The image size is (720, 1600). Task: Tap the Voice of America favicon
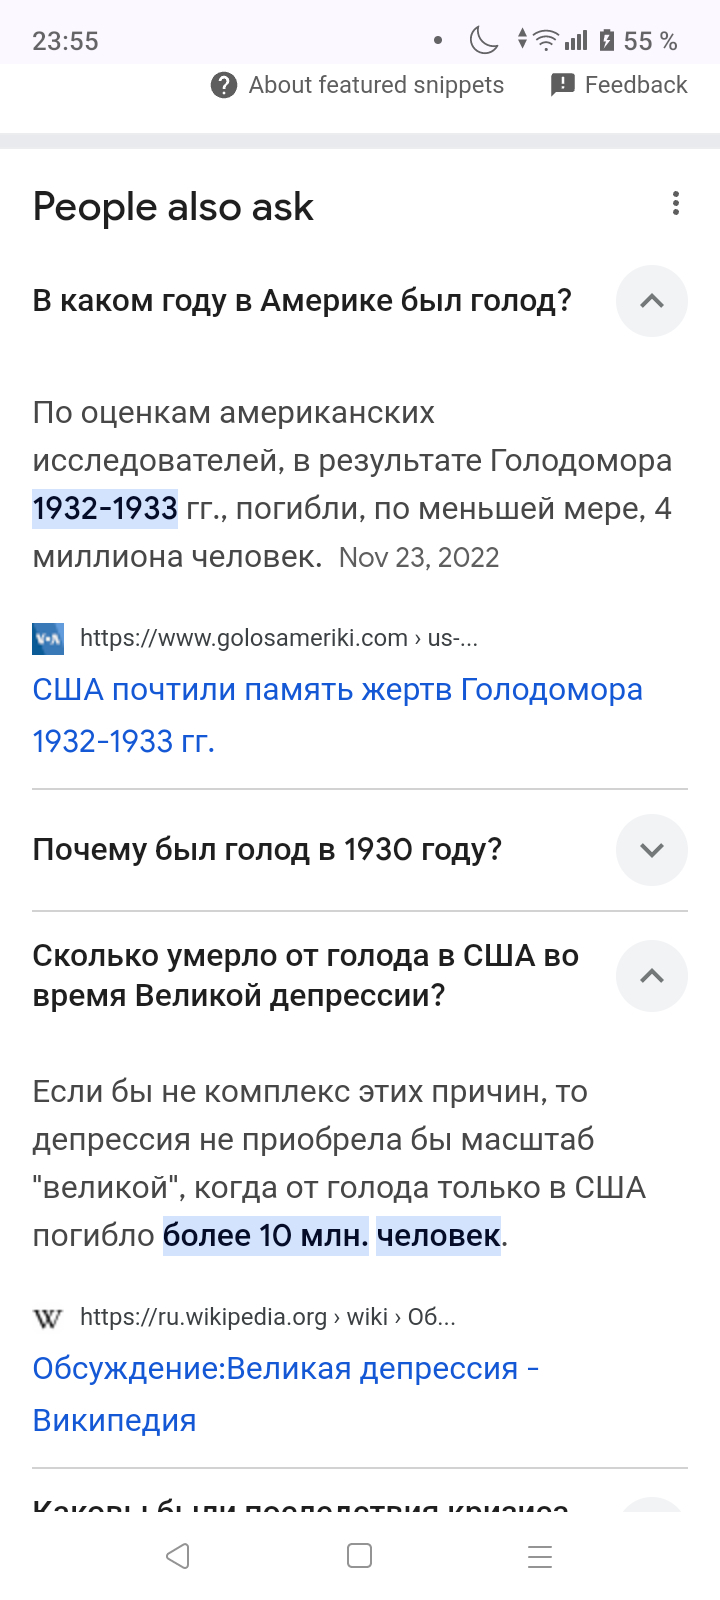(48, 638)
